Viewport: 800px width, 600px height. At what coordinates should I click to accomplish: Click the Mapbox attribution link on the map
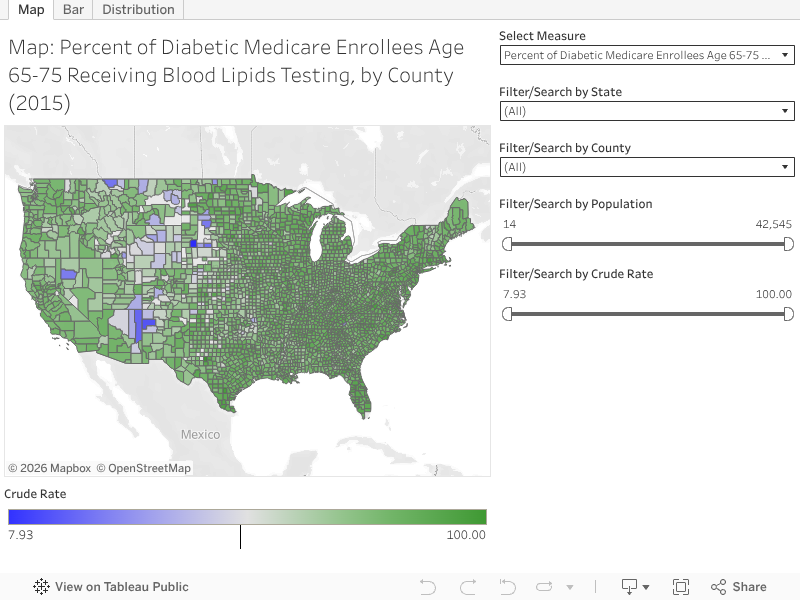[50, 467]
